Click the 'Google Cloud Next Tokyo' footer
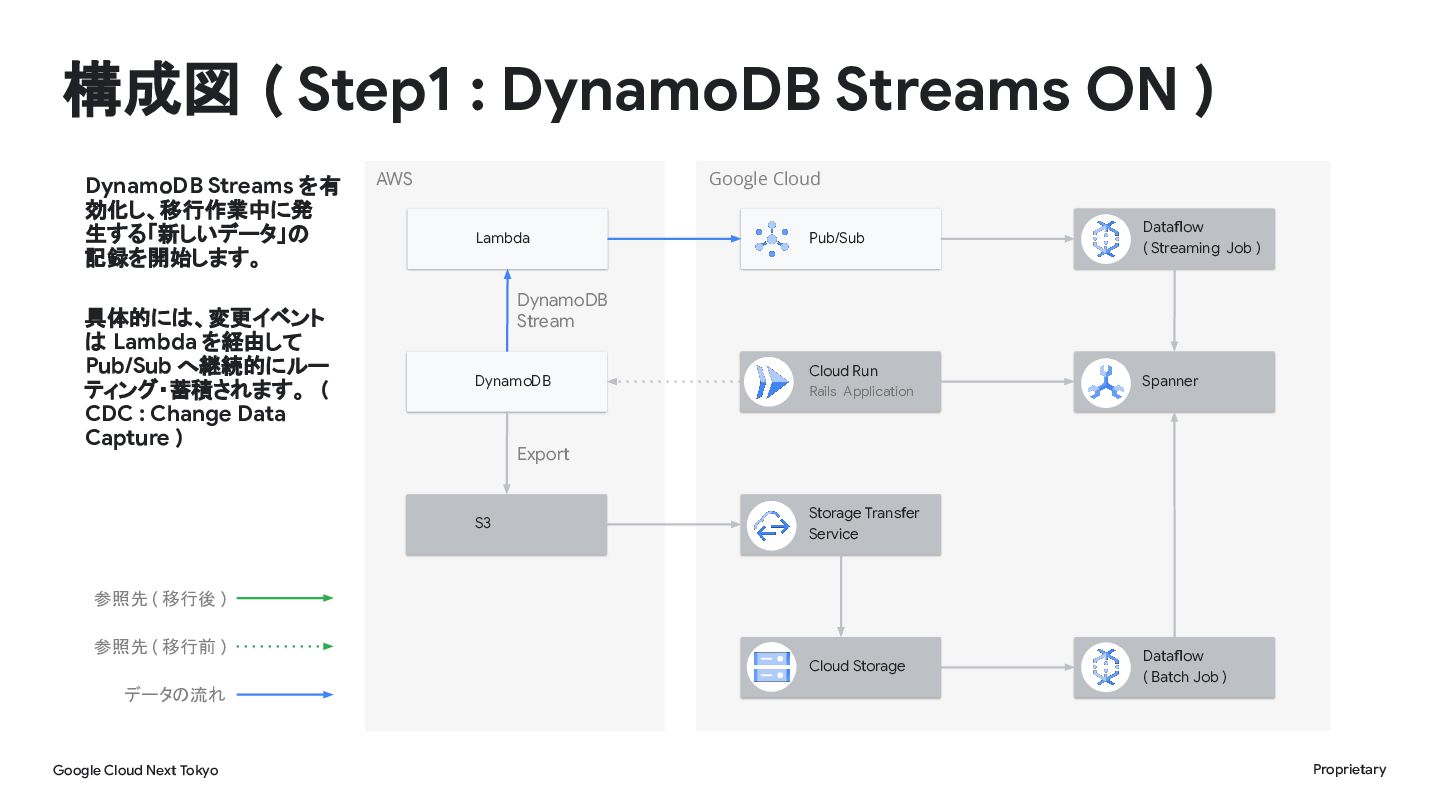 point(135,770)
